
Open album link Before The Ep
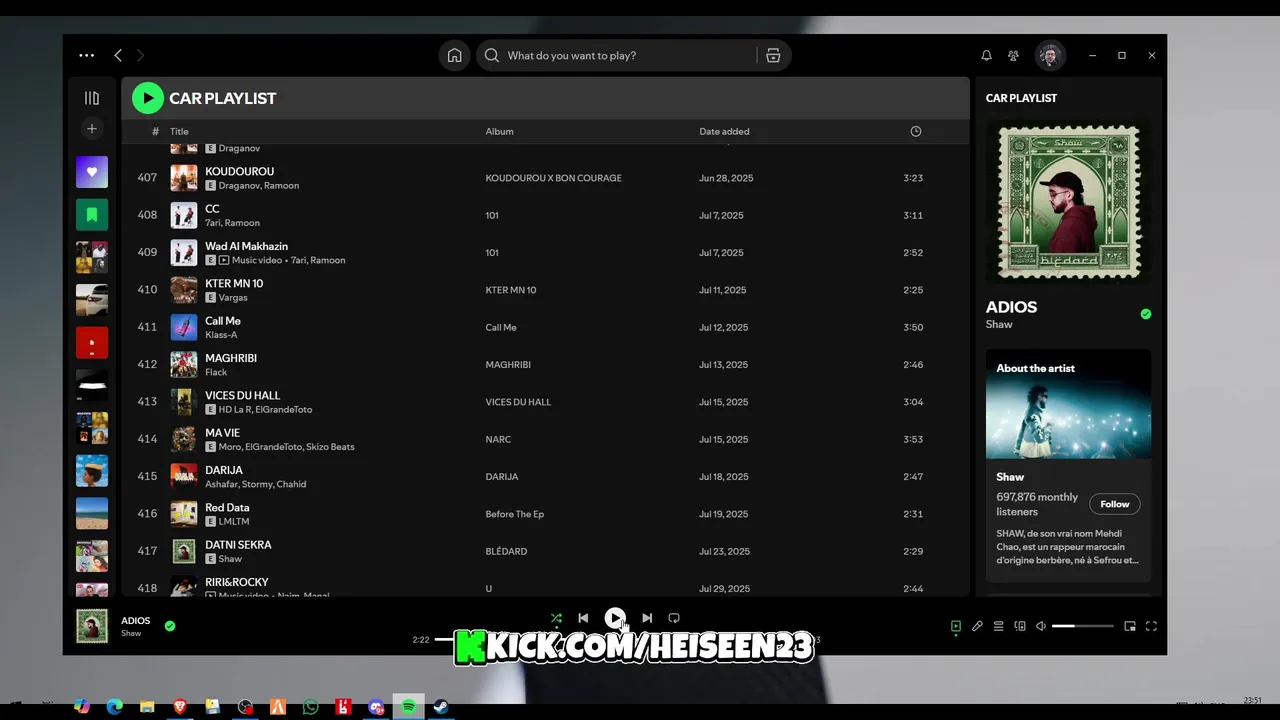[515, 514]
